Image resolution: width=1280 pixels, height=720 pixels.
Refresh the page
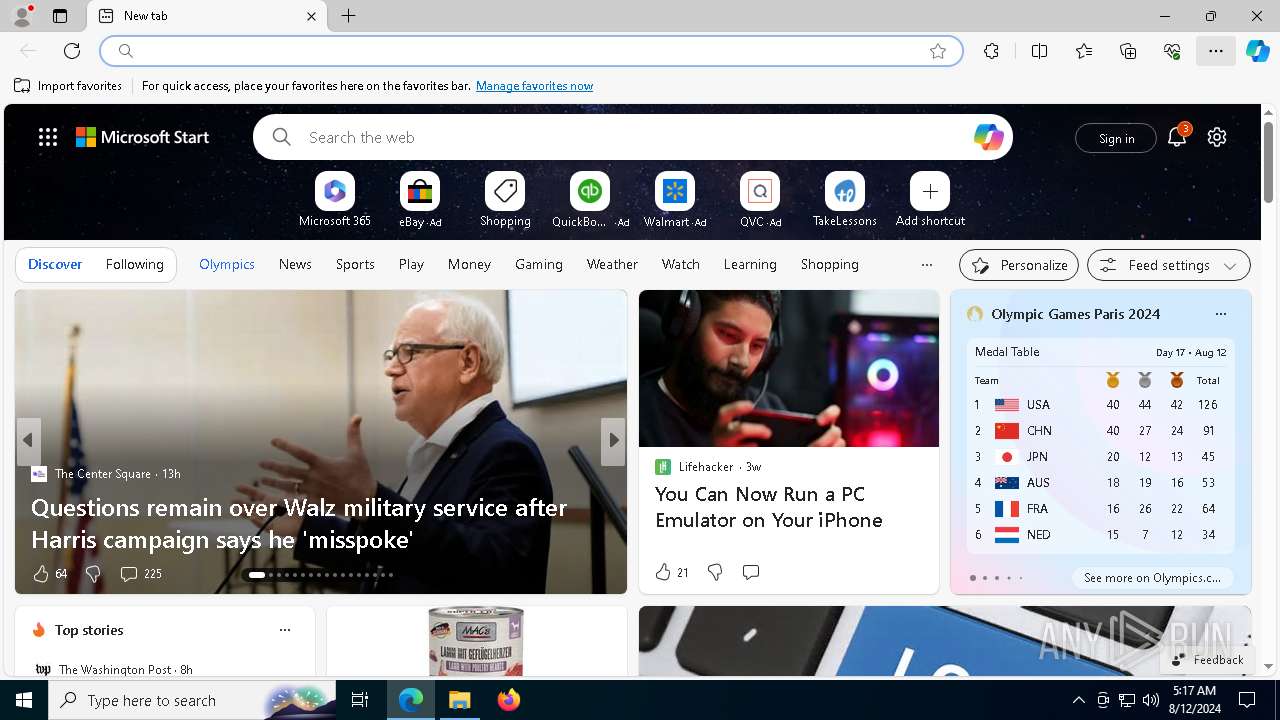72,51
